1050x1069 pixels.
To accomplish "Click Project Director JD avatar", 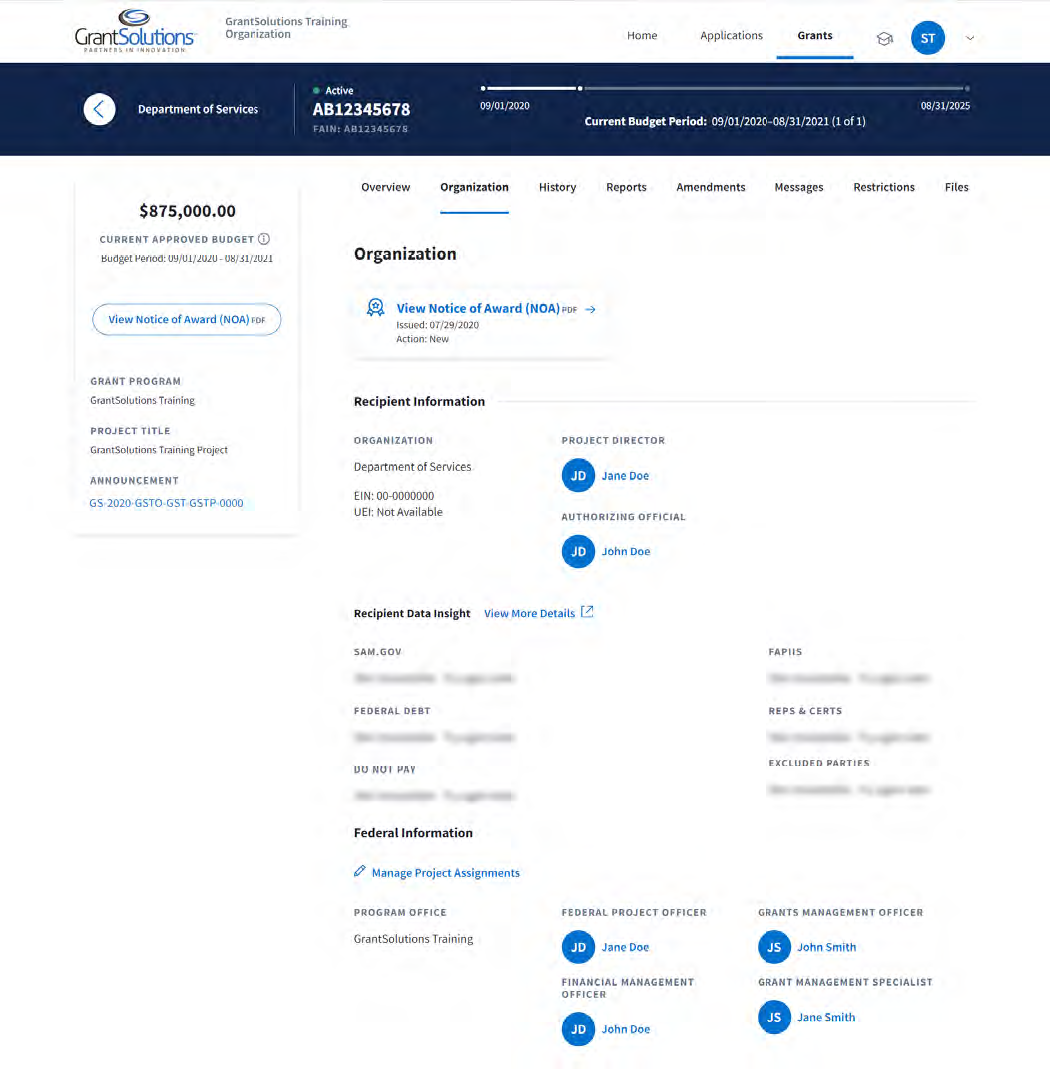I will coord(578,476).
